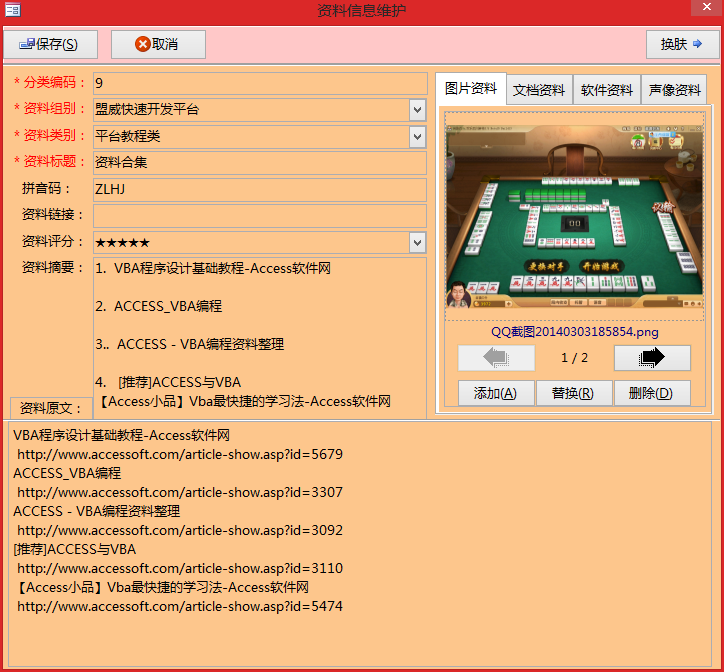Click the 删除(D) delete picture button
The height and width of the screenshot is (672, 724).
point(652,394)
